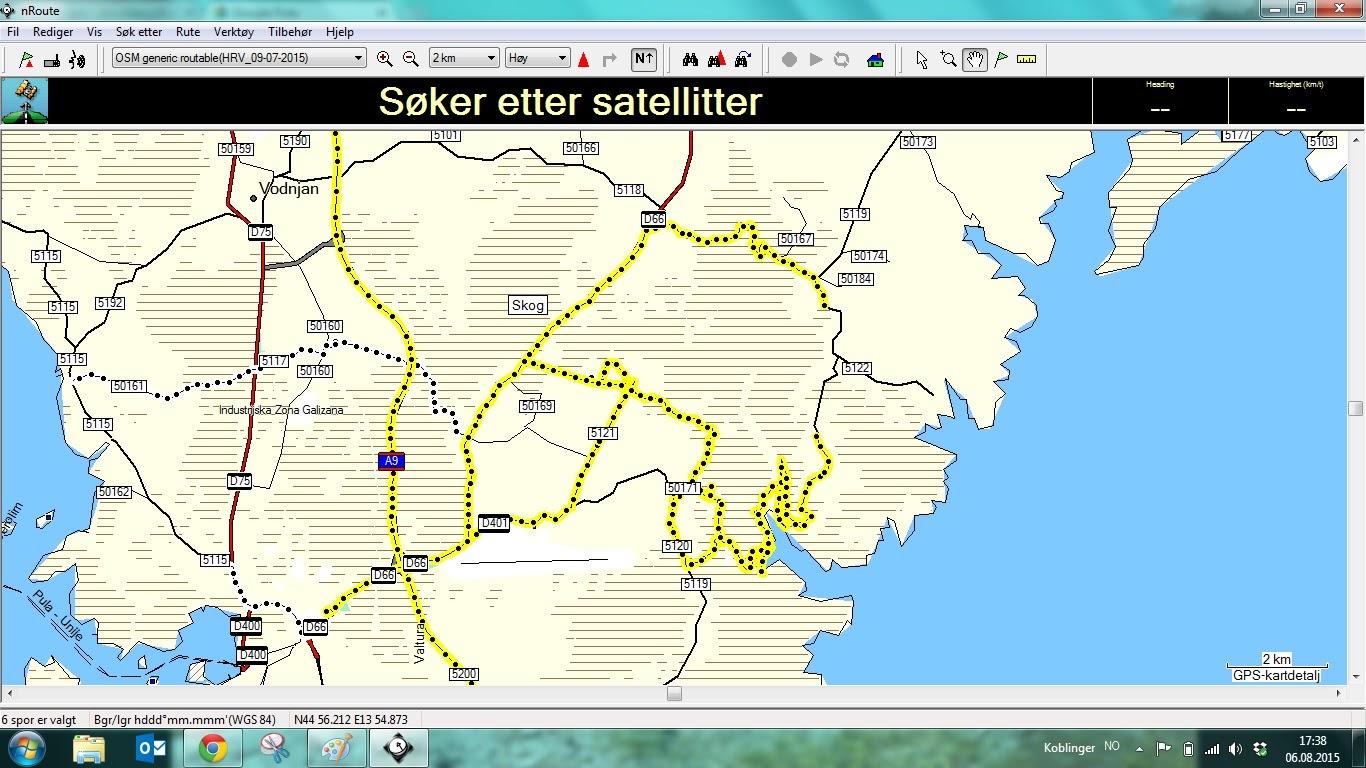1366x768 pixels.
Task: Select the arrow pointer tool
Action: click(x=922, y=59)
